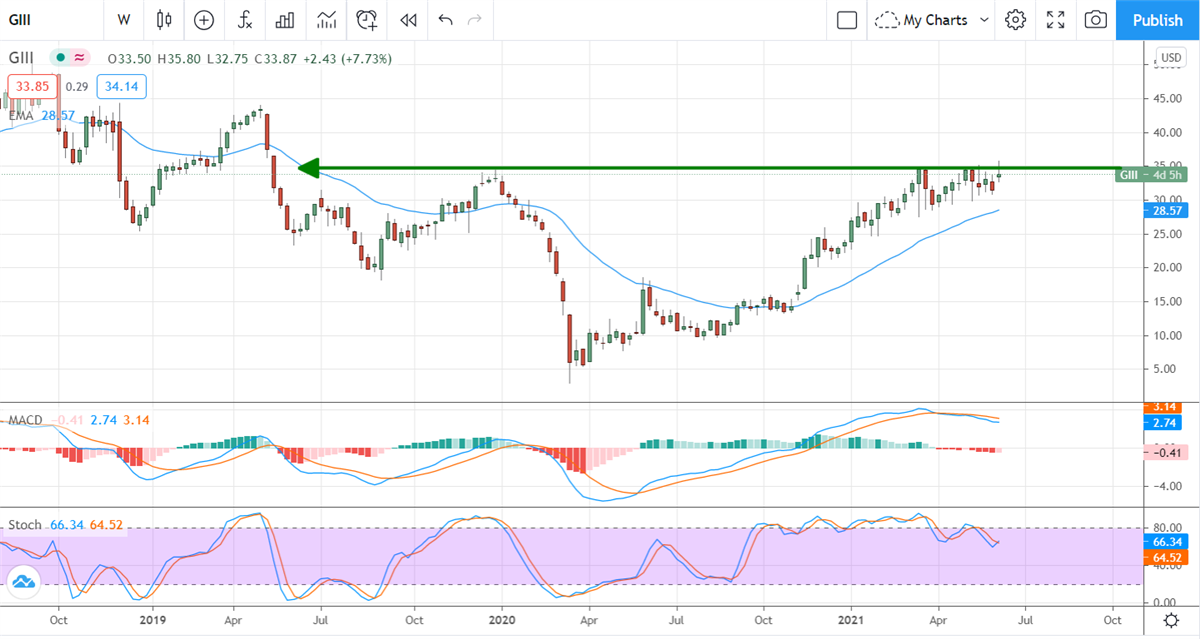Click the Stoch indicator label
Image resolution: width=1200 pixels, height=639 pixels.
pyautogui.click(x=25, y=525)
